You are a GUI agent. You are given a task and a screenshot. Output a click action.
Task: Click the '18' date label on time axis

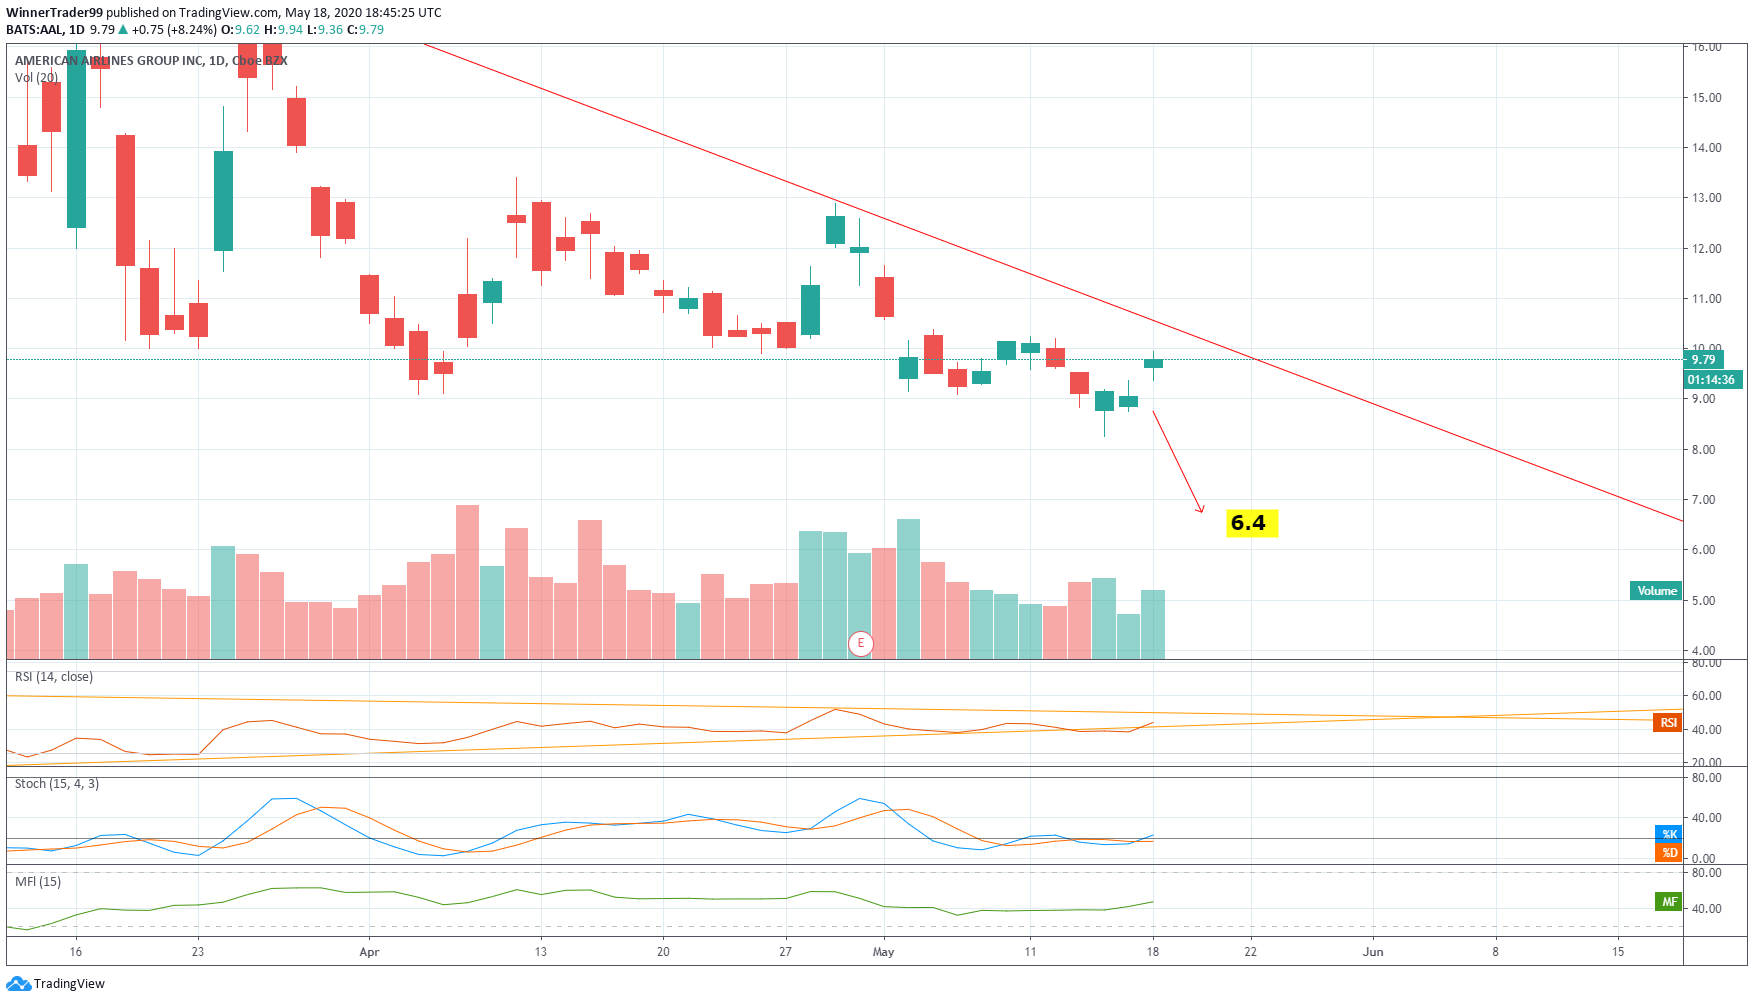1153,952
